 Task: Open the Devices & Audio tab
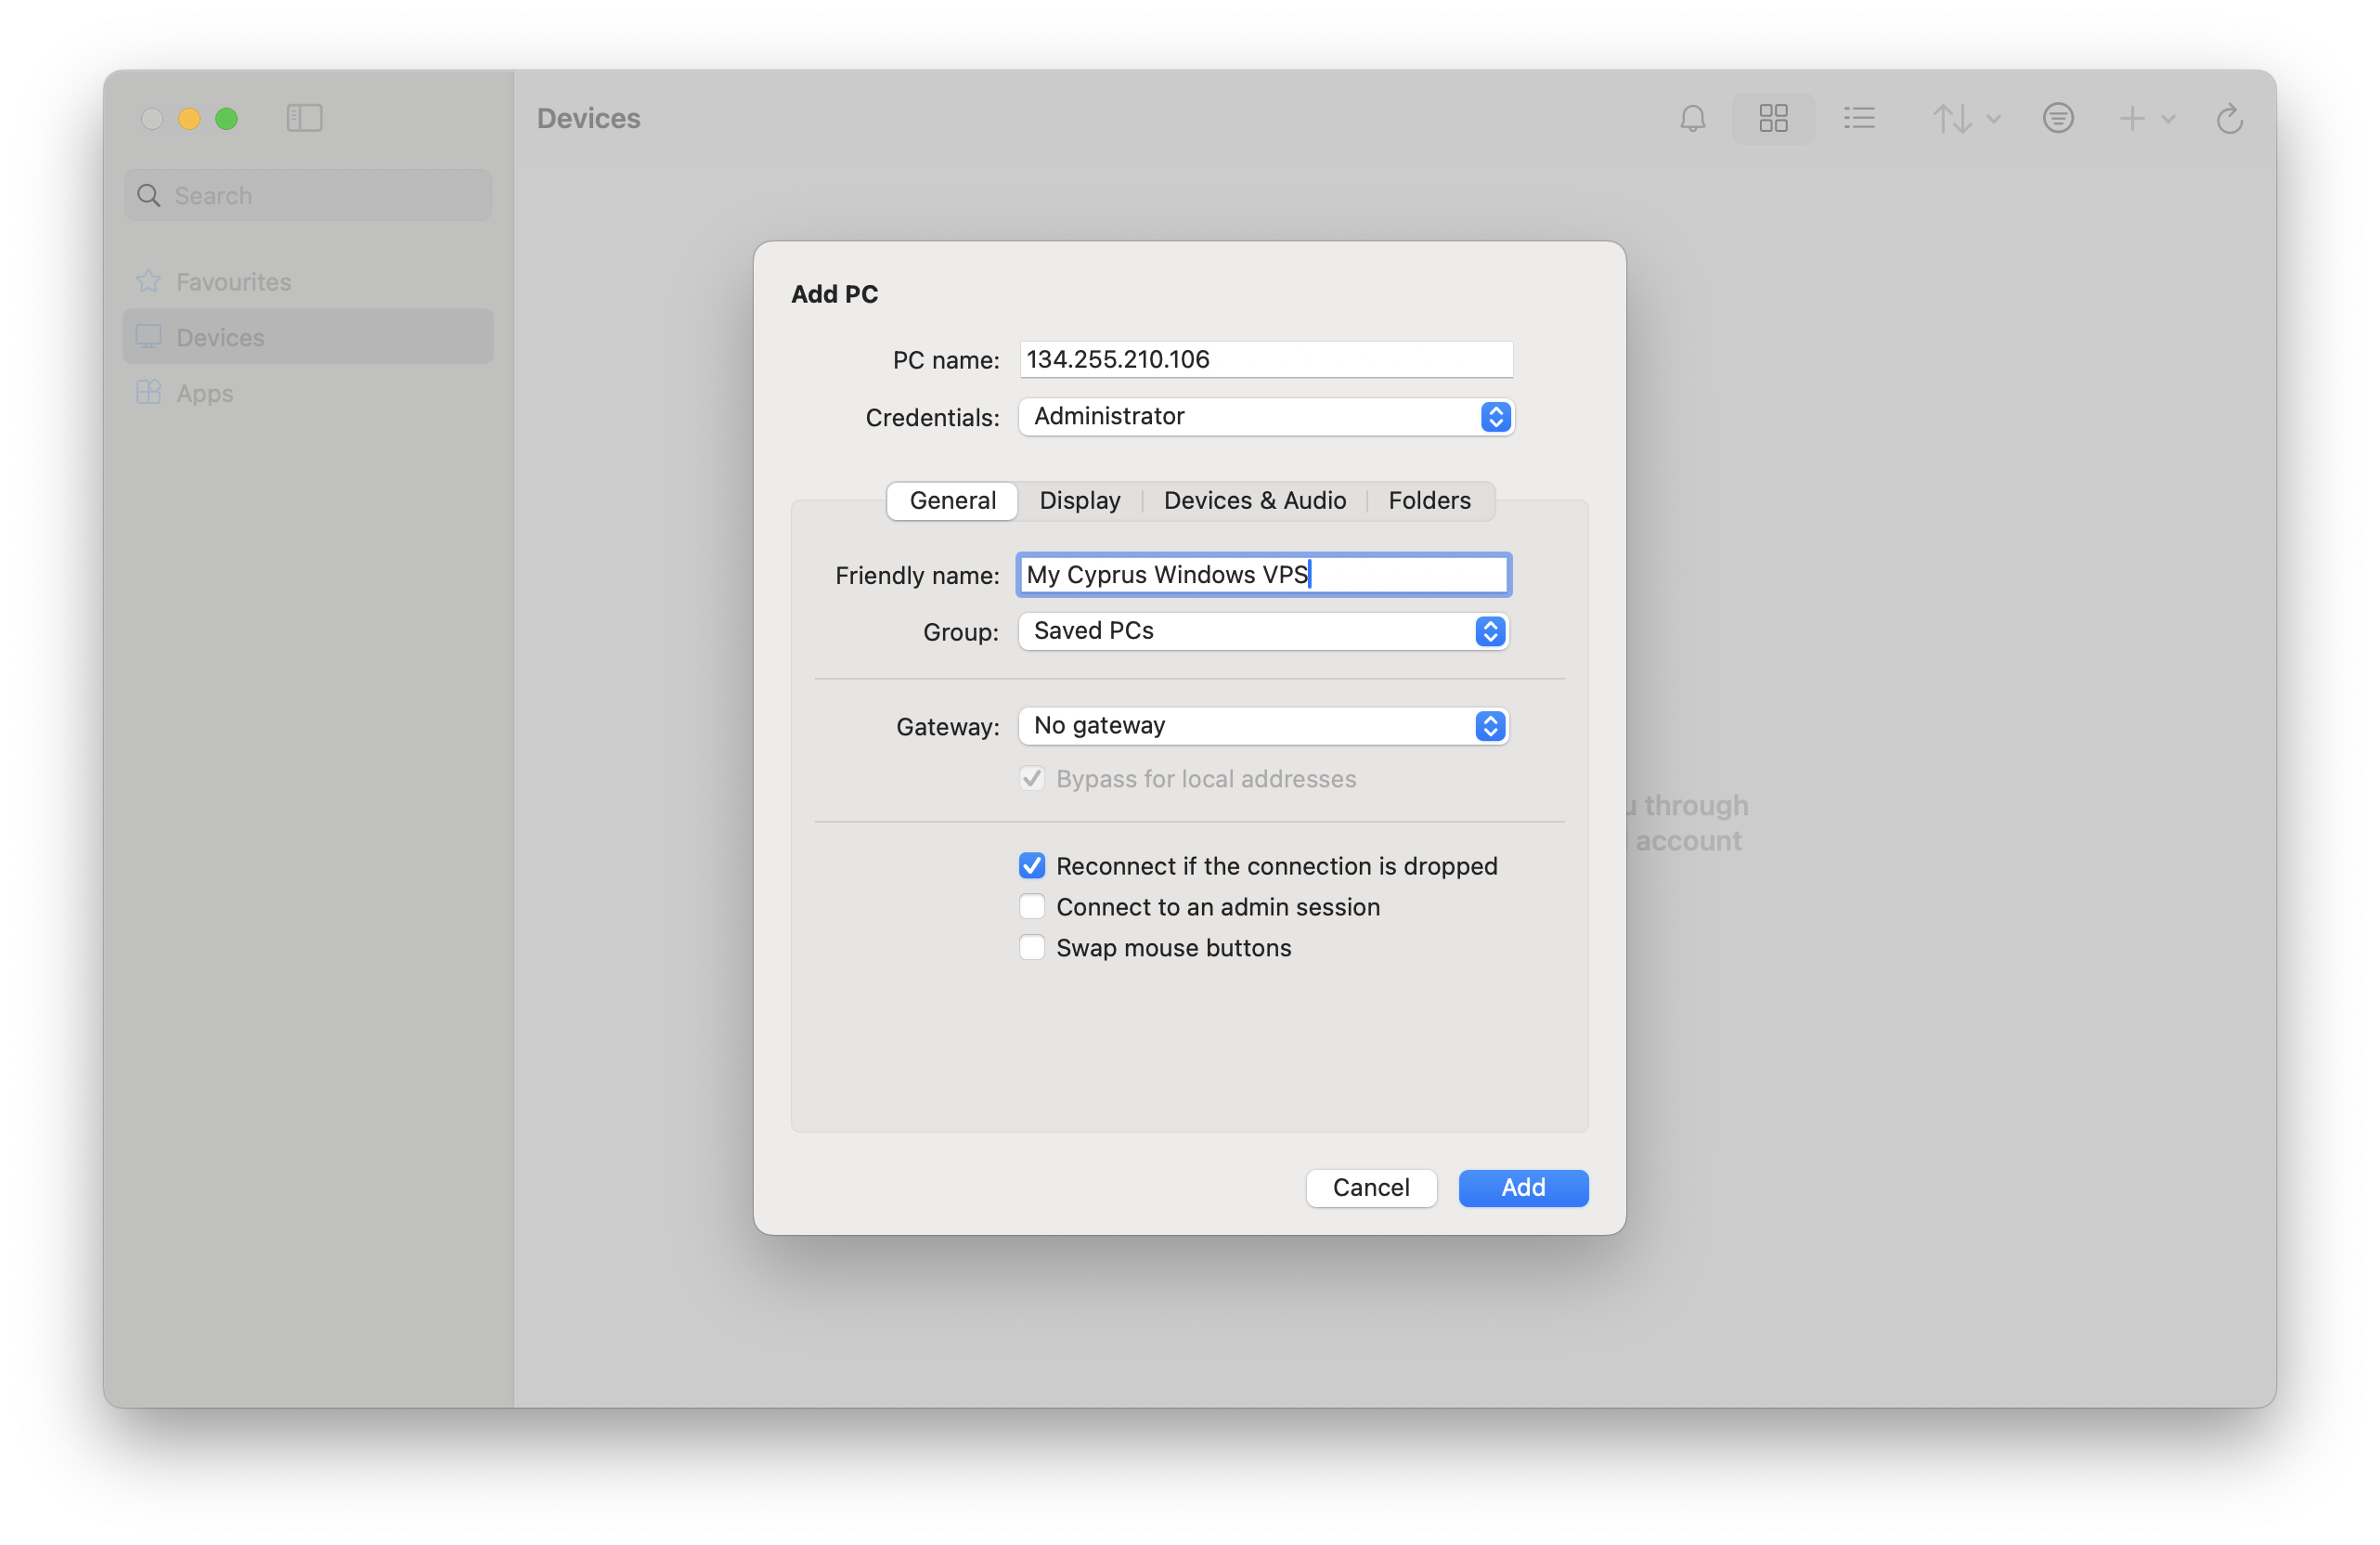[1254, 500]
